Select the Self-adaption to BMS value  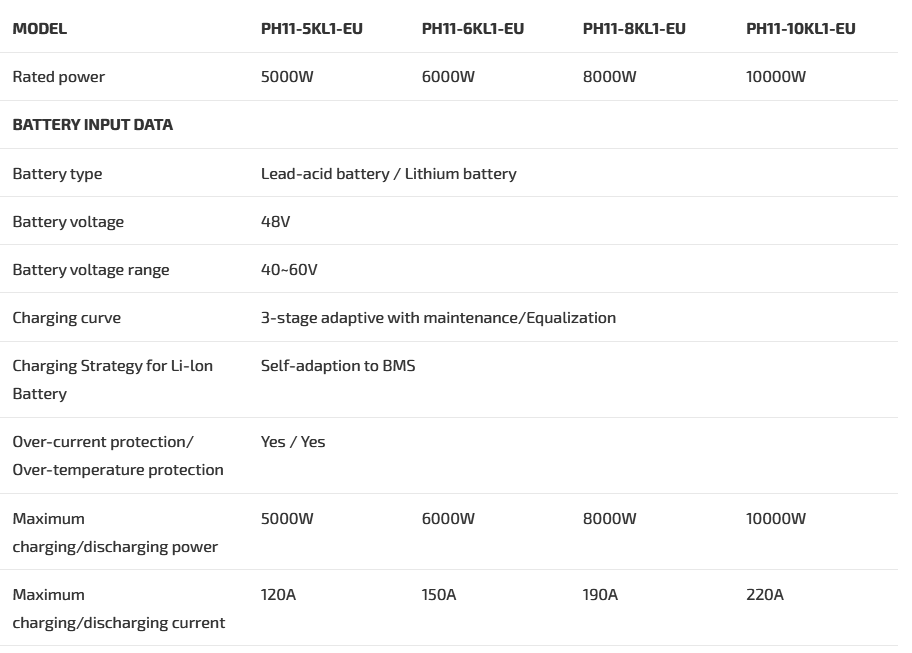(338, 366)
